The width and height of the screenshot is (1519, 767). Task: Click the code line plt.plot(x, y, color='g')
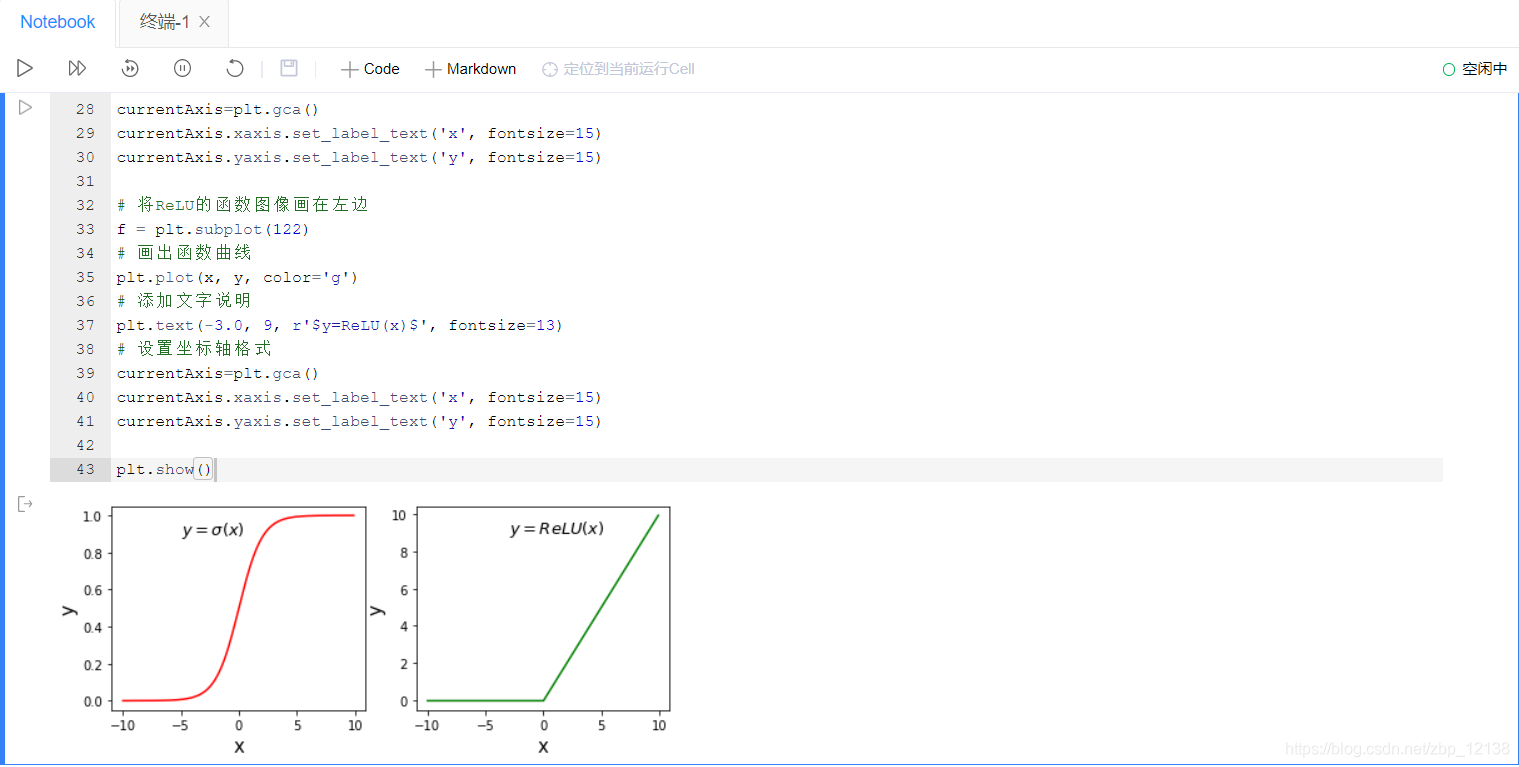[x=237, y=277]
